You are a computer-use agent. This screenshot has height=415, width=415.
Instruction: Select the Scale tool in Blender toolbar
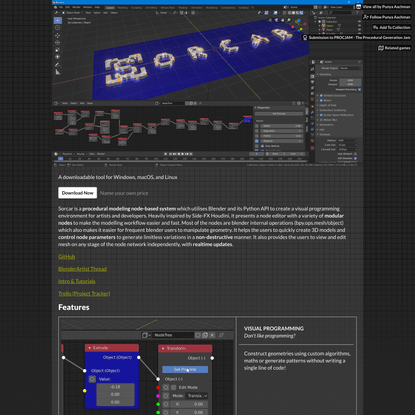(58, 50)
